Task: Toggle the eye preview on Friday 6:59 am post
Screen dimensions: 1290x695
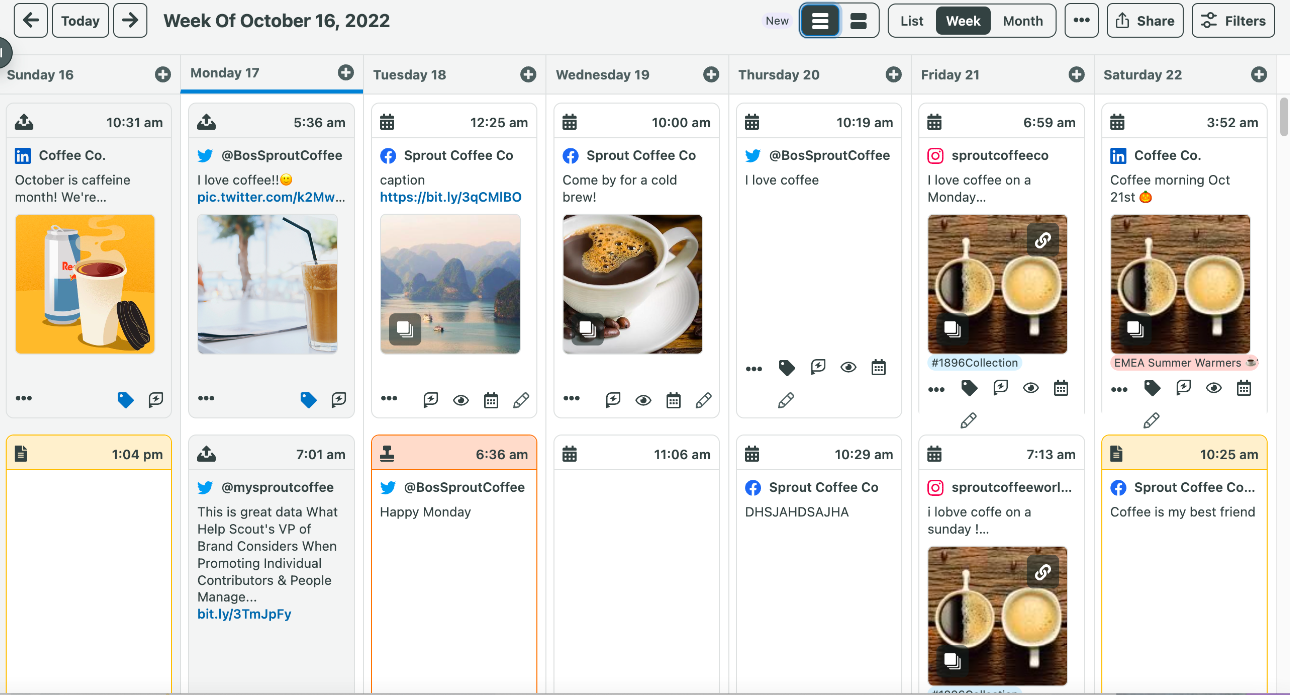Action: click(x=1031, y=388)
